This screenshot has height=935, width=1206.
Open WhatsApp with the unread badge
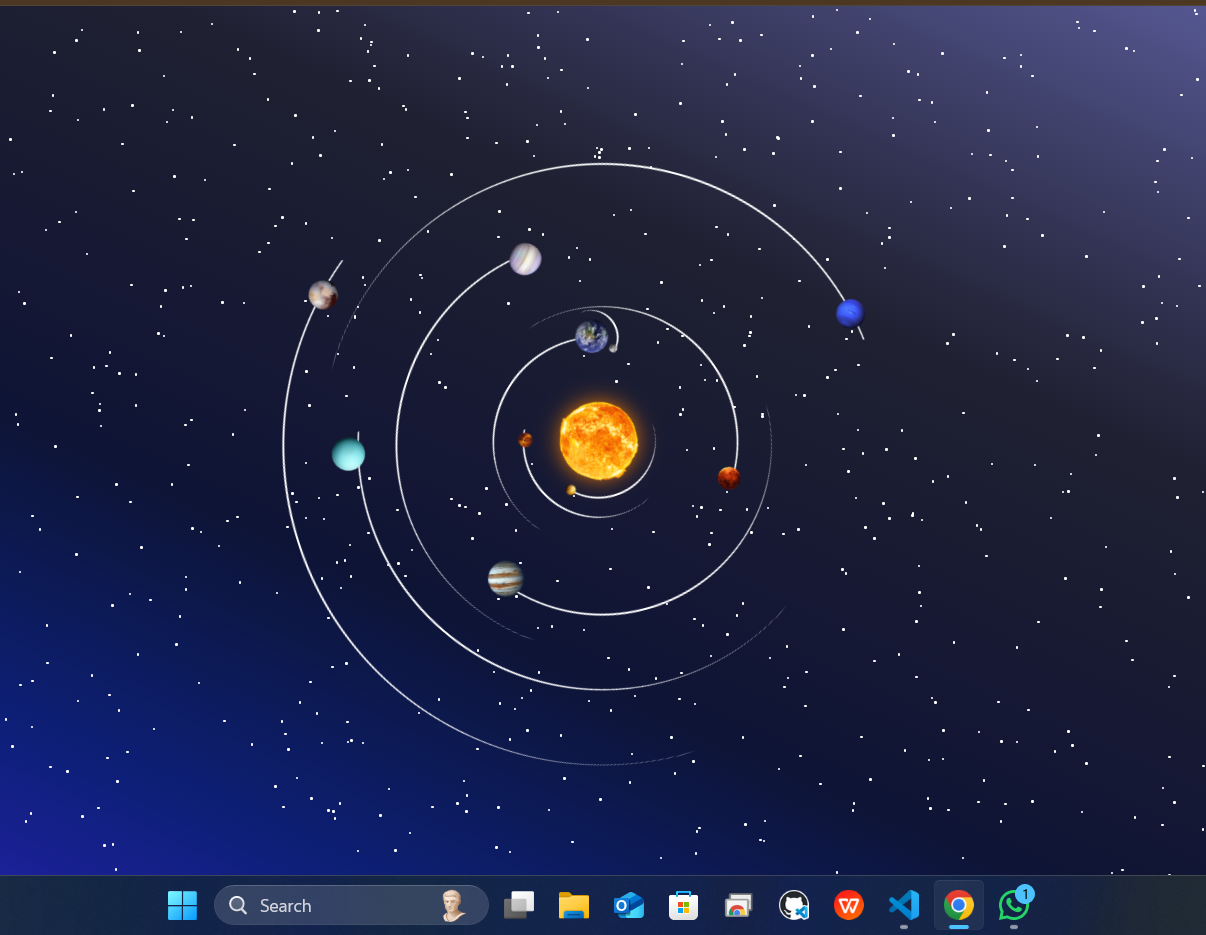[1013, 906]
